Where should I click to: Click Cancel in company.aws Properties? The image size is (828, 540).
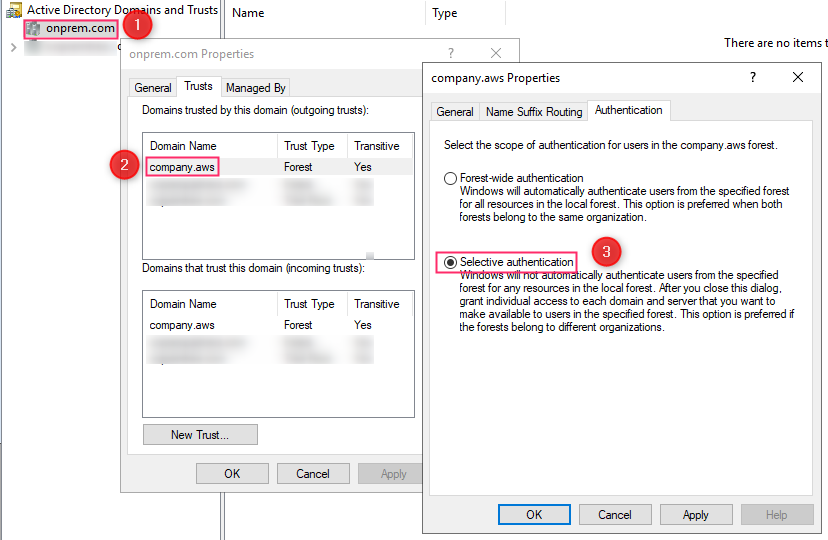[x=615, y=515]
